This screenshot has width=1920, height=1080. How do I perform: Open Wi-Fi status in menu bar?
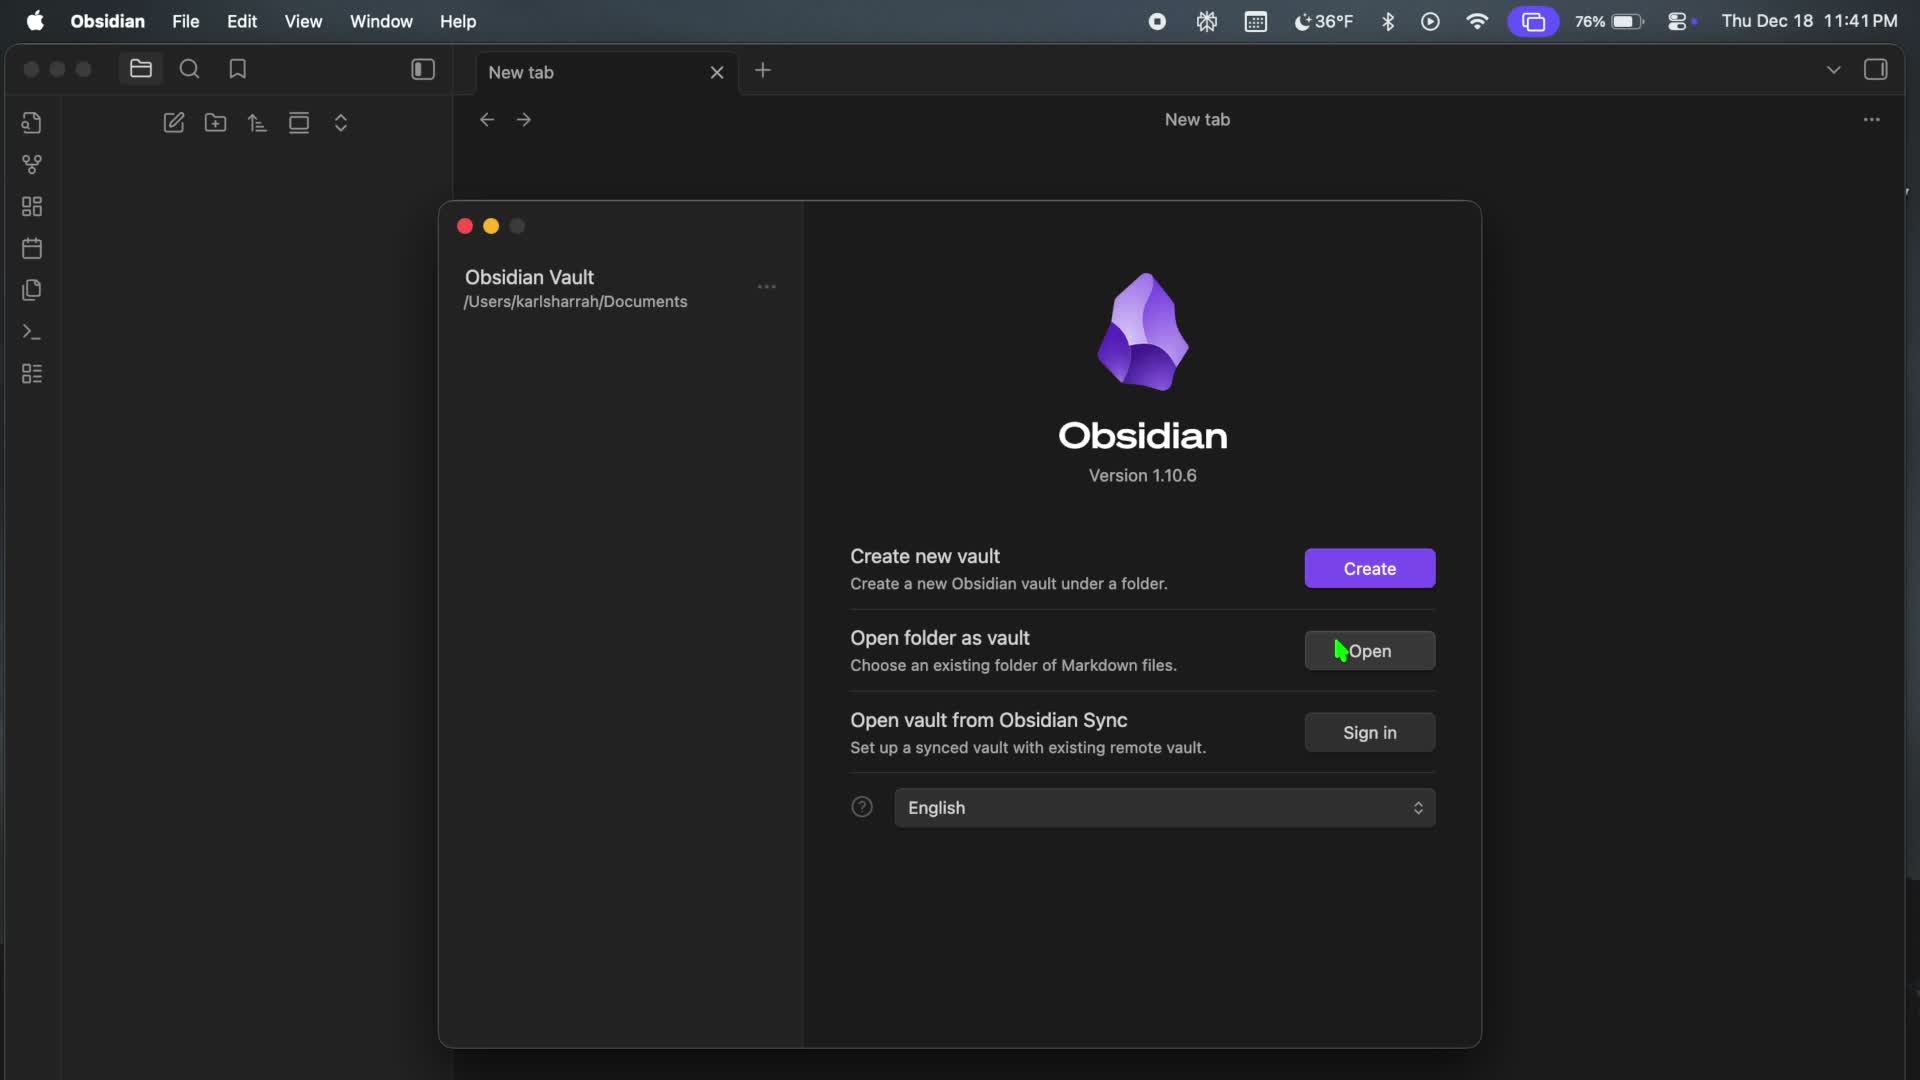1477,21
